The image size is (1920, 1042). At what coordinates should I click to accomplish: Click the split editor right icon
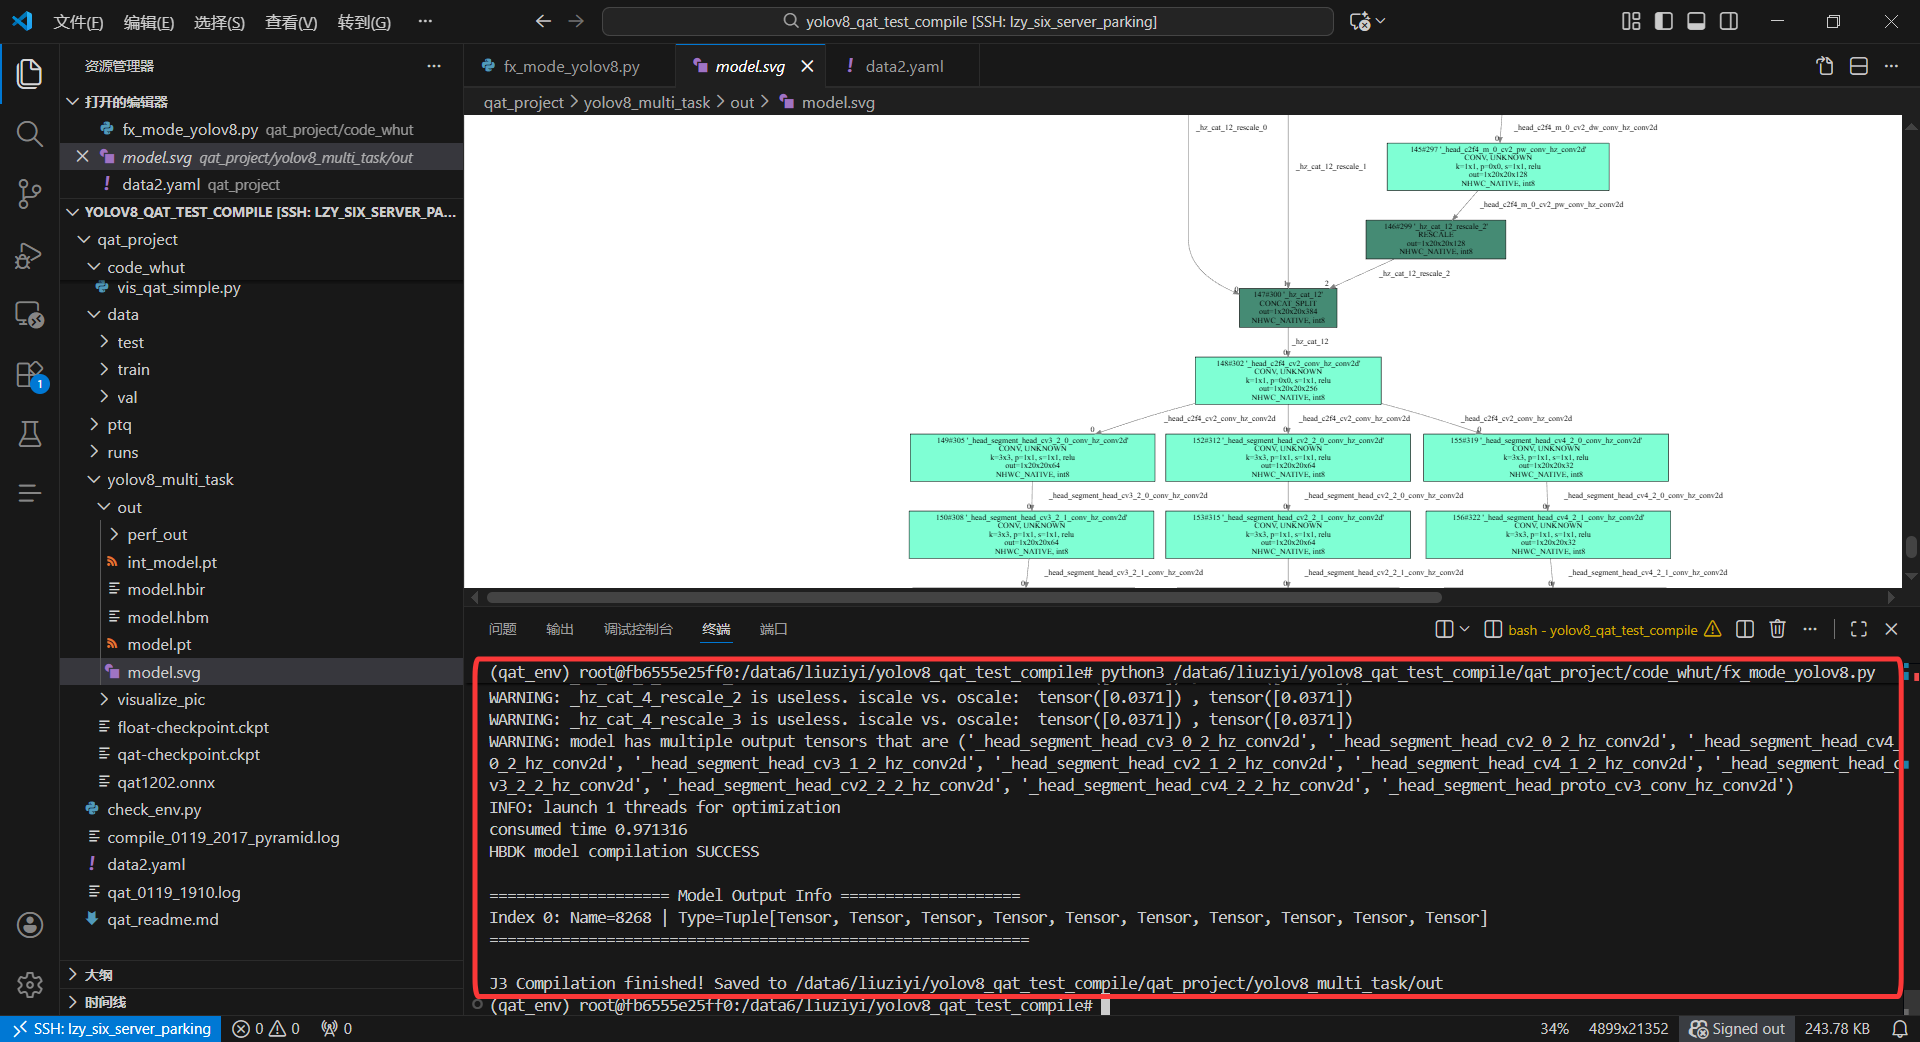click(1858, 67)
